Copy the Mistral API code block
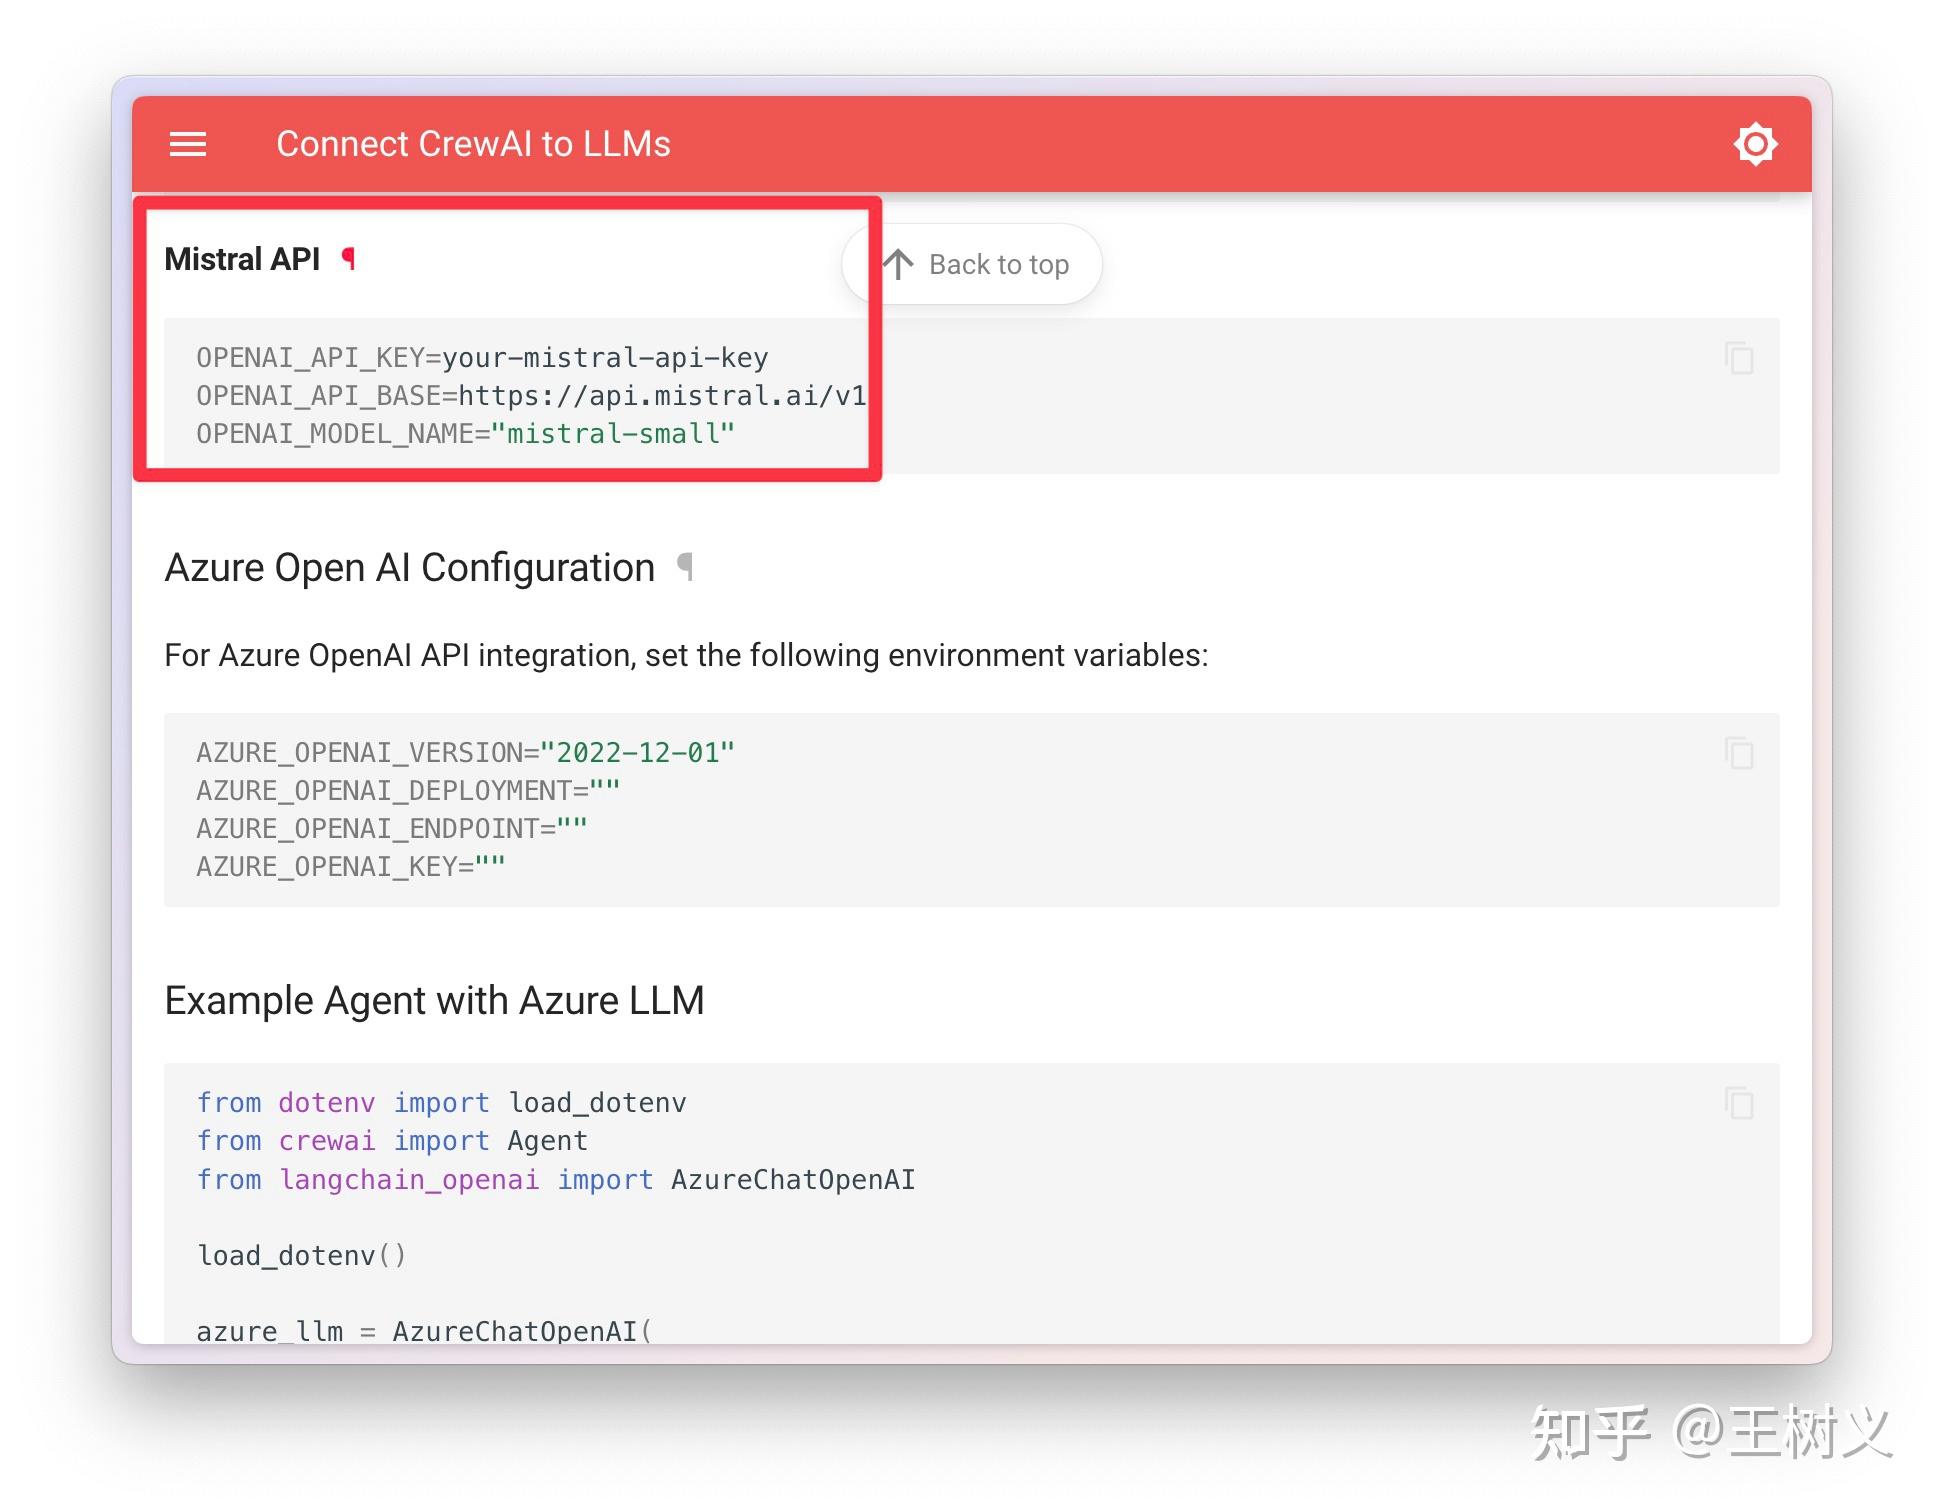This screenshot has height=1512, width=1944. click(x=1739, y=358)
